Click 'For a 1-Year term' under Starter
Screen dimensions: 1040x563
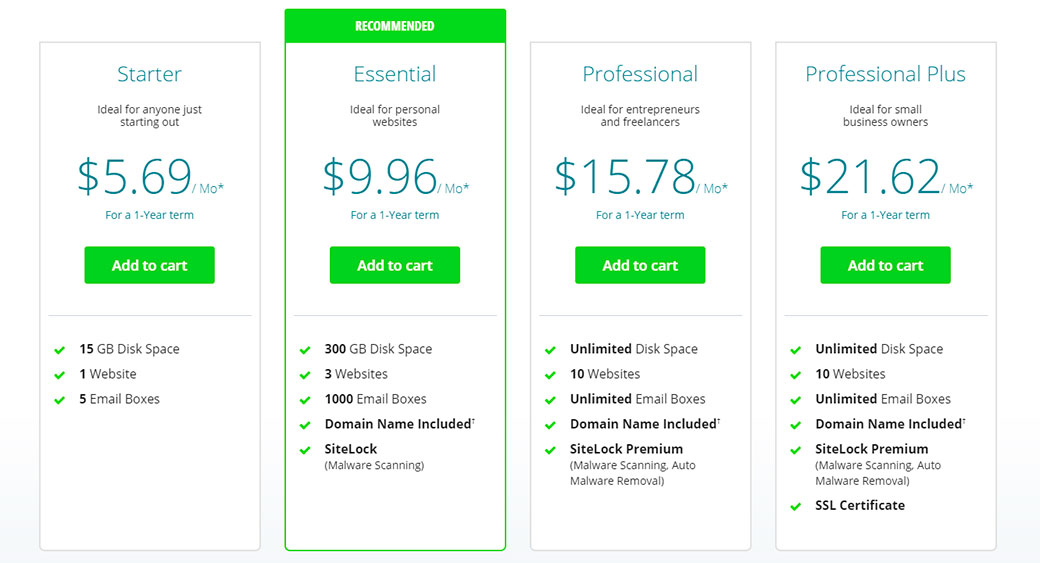click(149, 215)
